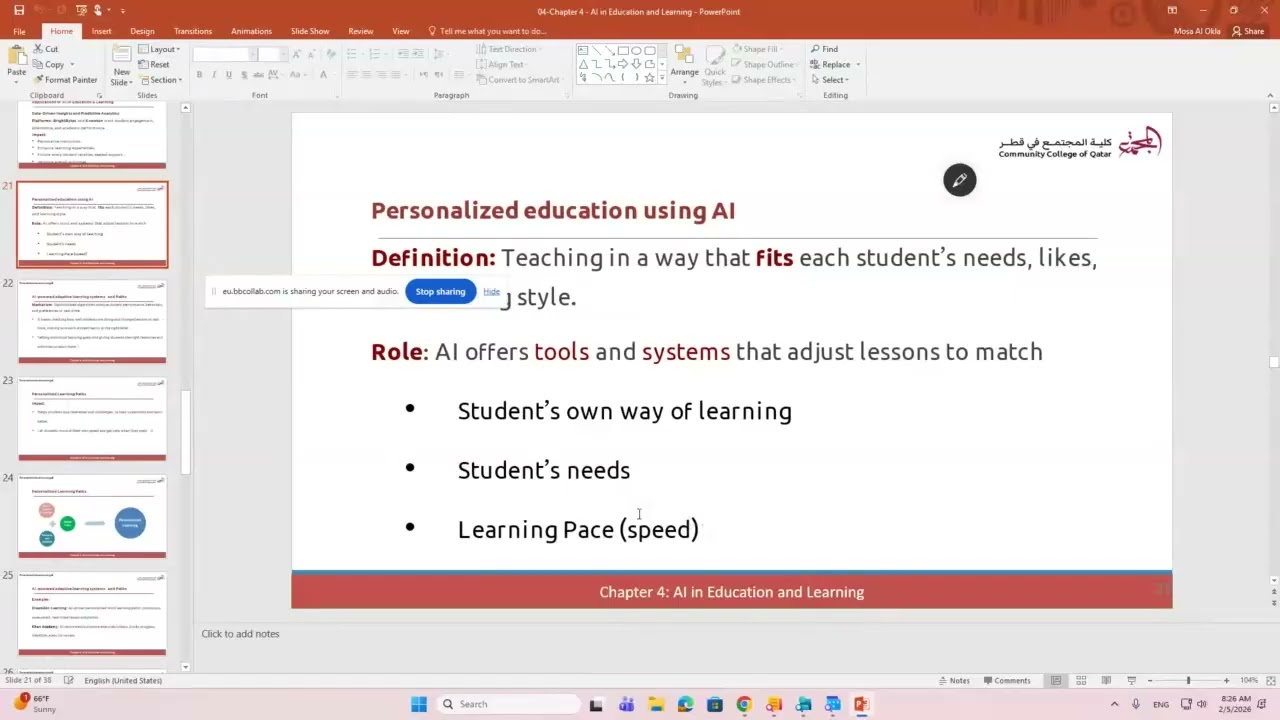
Task: Center align the paragraph text
Action: coord(366,75)
